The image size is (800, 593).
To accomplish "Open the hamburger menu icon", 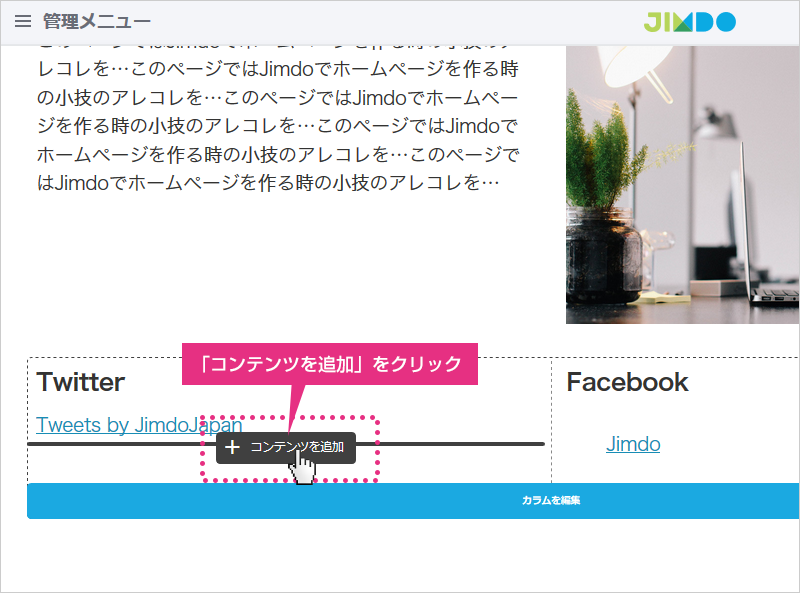I will (23, 21).
